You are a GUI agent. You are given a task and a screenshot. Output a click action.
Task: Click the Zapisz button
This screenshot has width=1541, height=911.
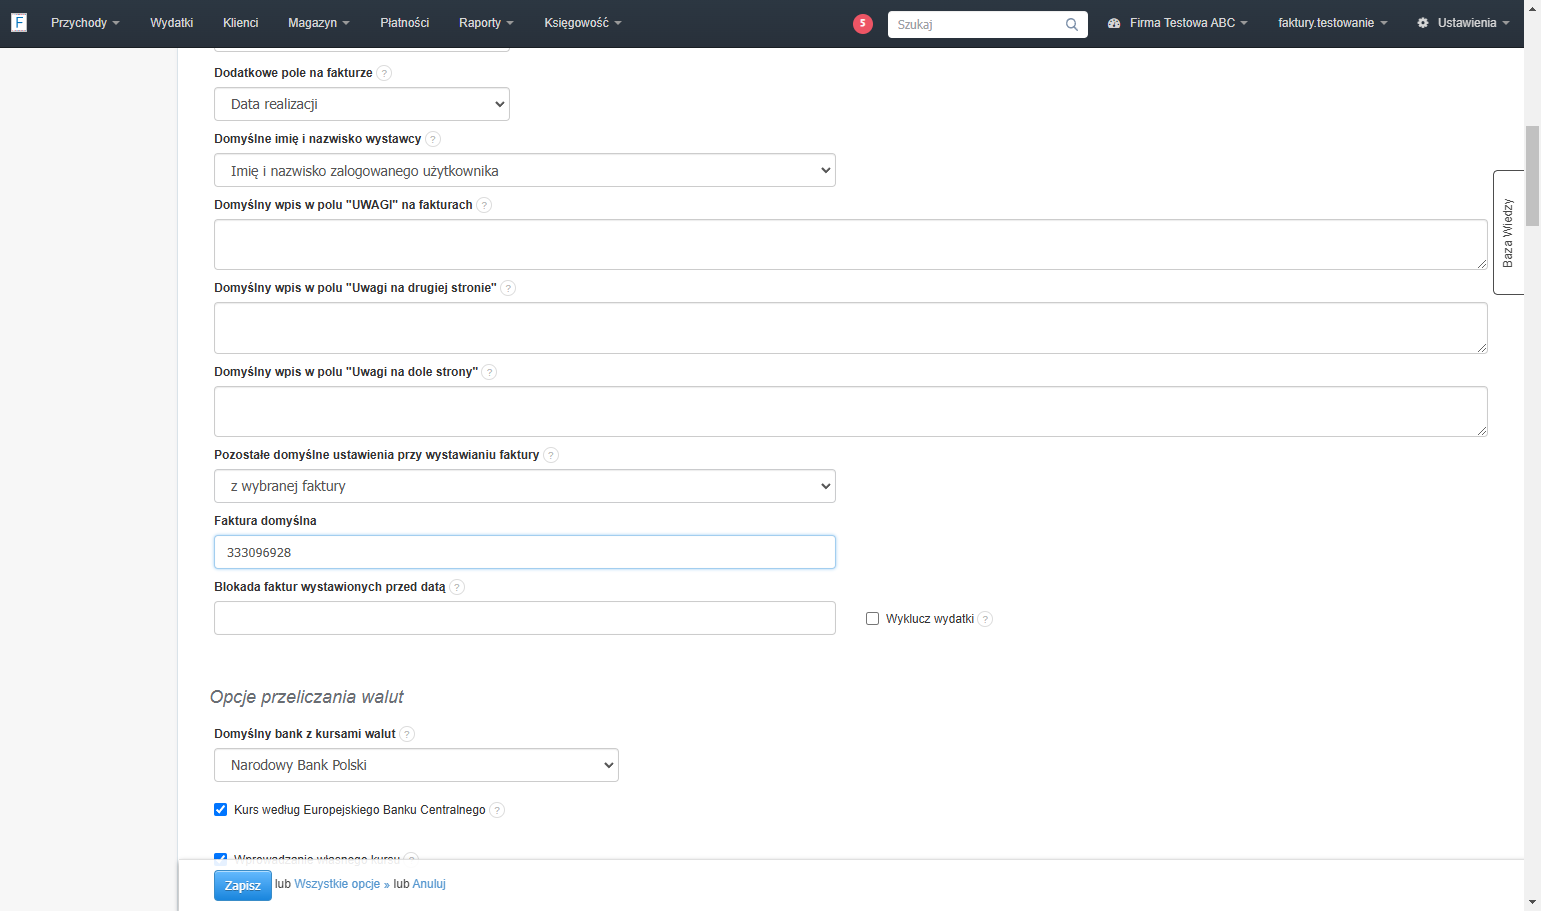pos(243,885)
